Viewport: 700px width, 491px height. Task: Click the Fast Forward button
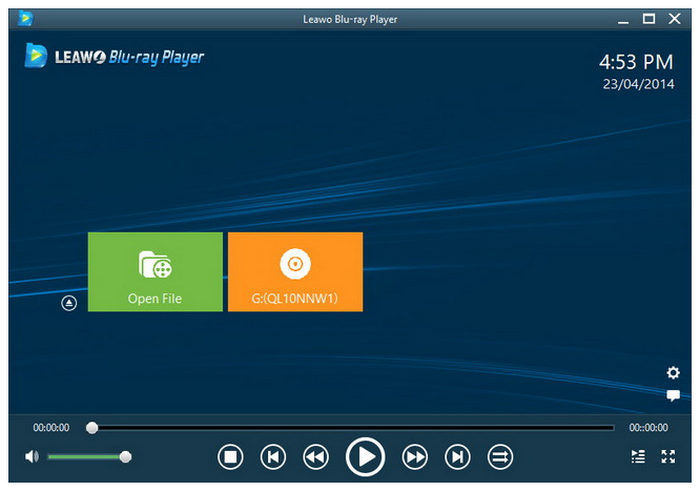coord(415,457)
